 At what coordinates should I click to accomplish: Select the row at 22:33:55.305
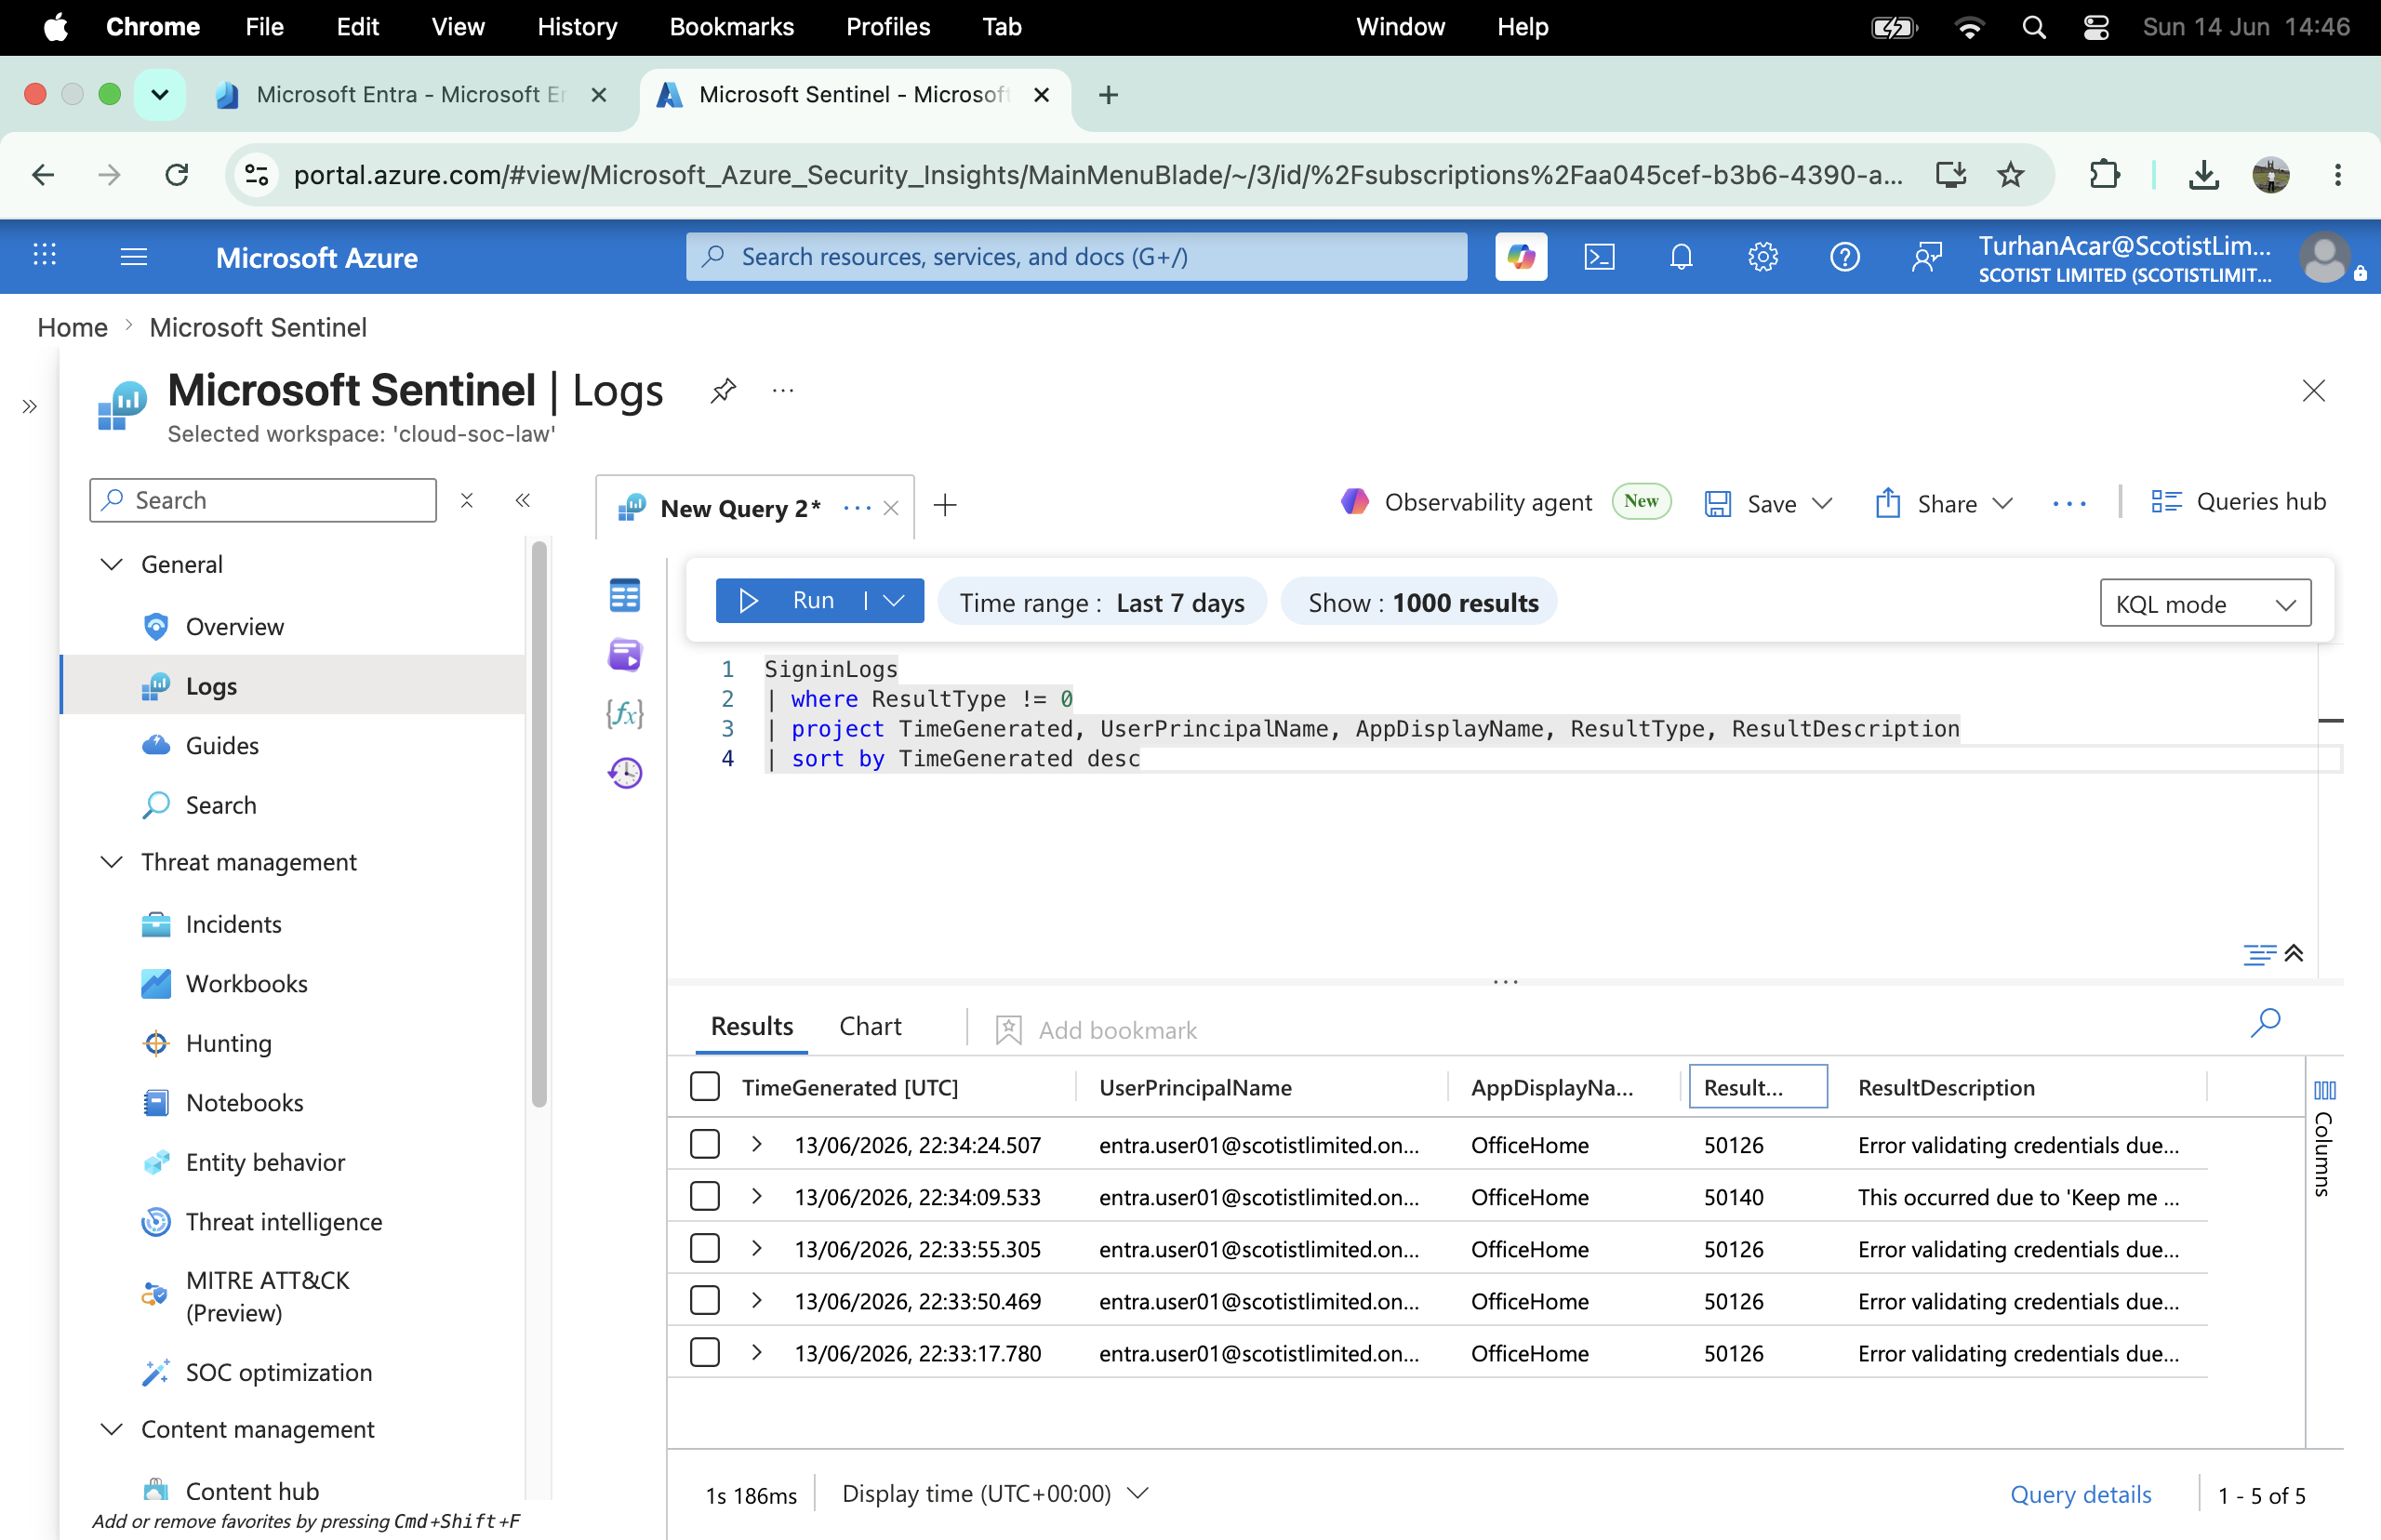point(705,1248)
